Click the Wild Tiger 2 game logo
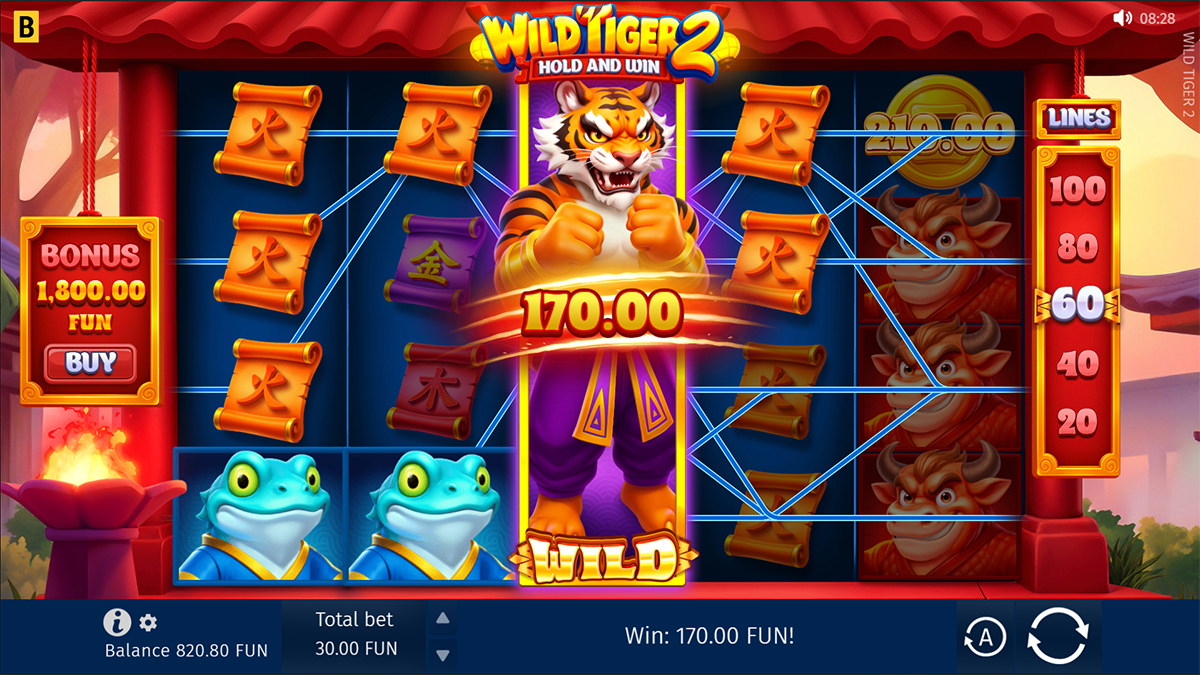This screenshot has width=1200, height=675. pyautogui.click(x=601, y=45)
